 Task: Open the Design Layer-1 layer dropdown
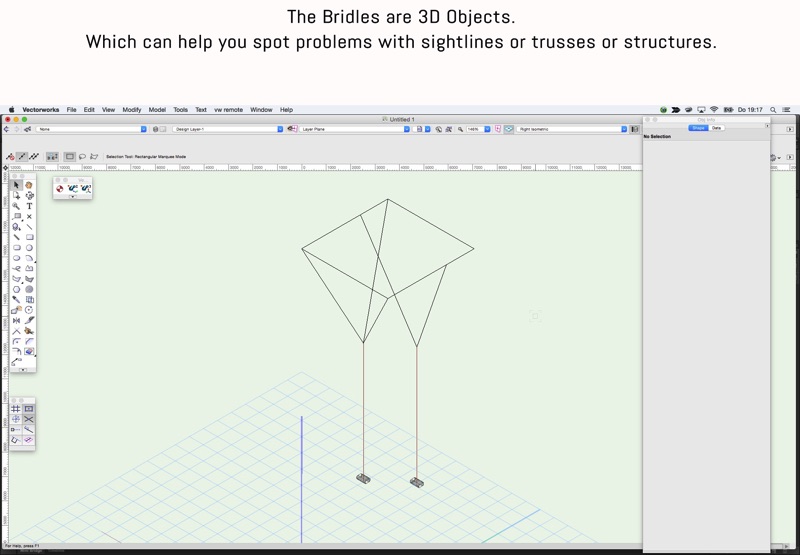point(228,130)
